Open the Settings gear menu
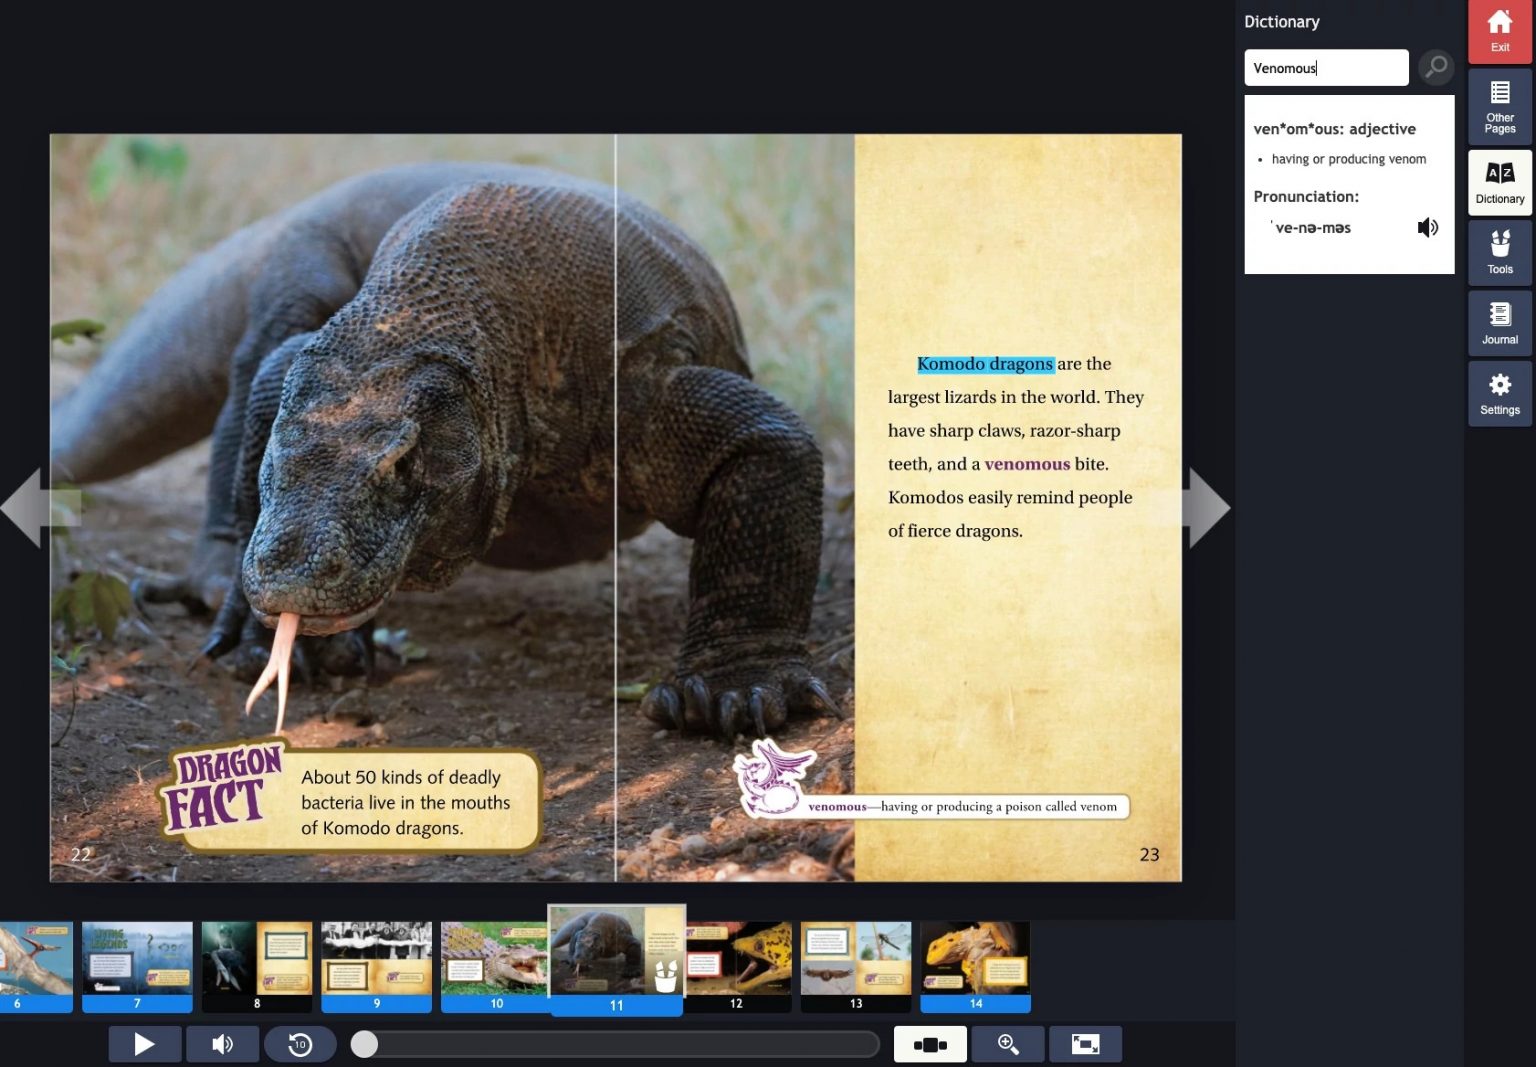Screen dimensions: 1536x1067 pos(1499,394)
